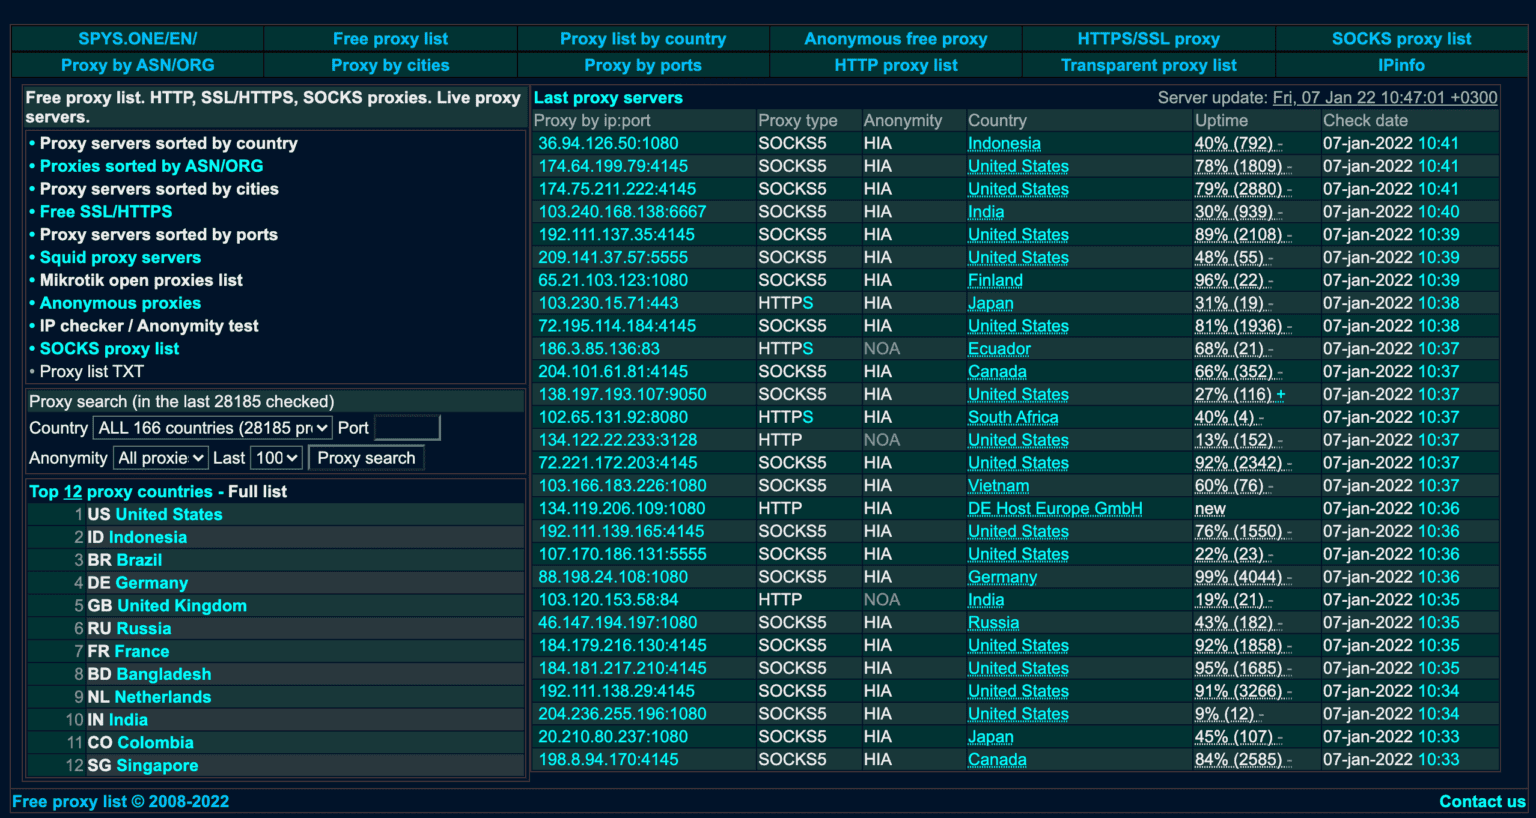Viewport: 1536px width, 818px height.
Task: Expand the Last results count dropdown
Action: point(275,457)
